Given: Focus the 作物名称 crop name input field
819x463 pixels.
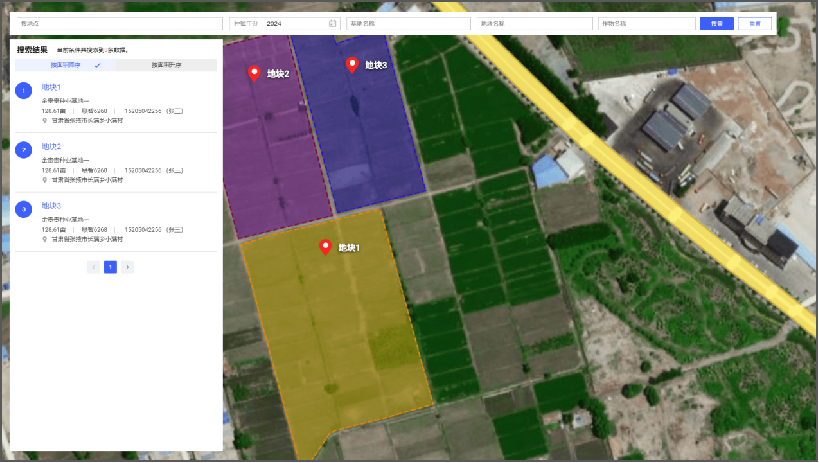Looking at the screenshot, I should tap(645, 23).
